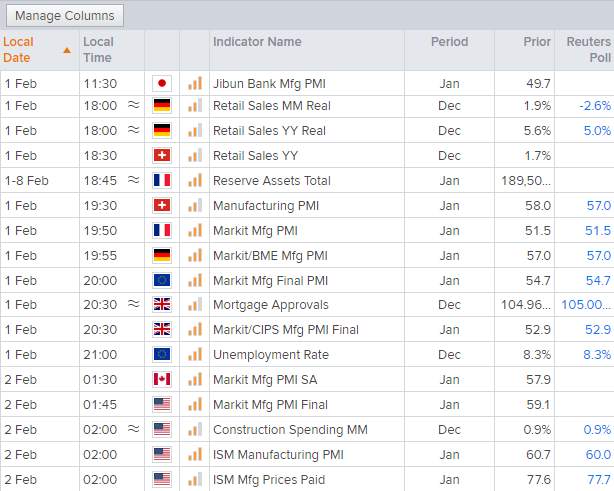Click Eurozone flag on Unemployment Rate row
Image resolution: width=614 pixels, height=491 pixels.
(162, 354)
